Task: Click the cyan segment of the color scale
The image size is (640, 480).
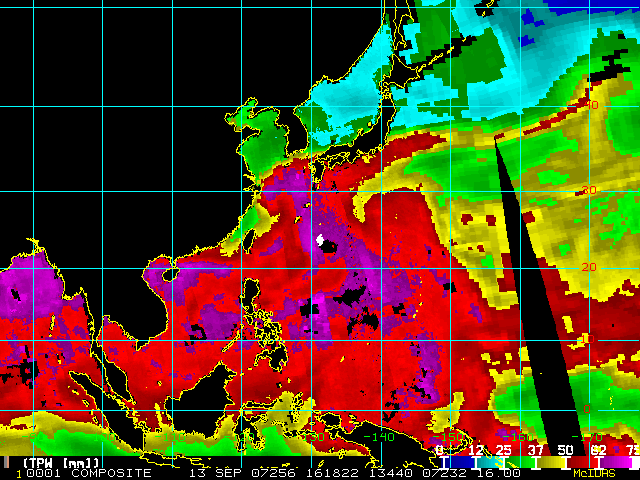Action: point(490,462)
